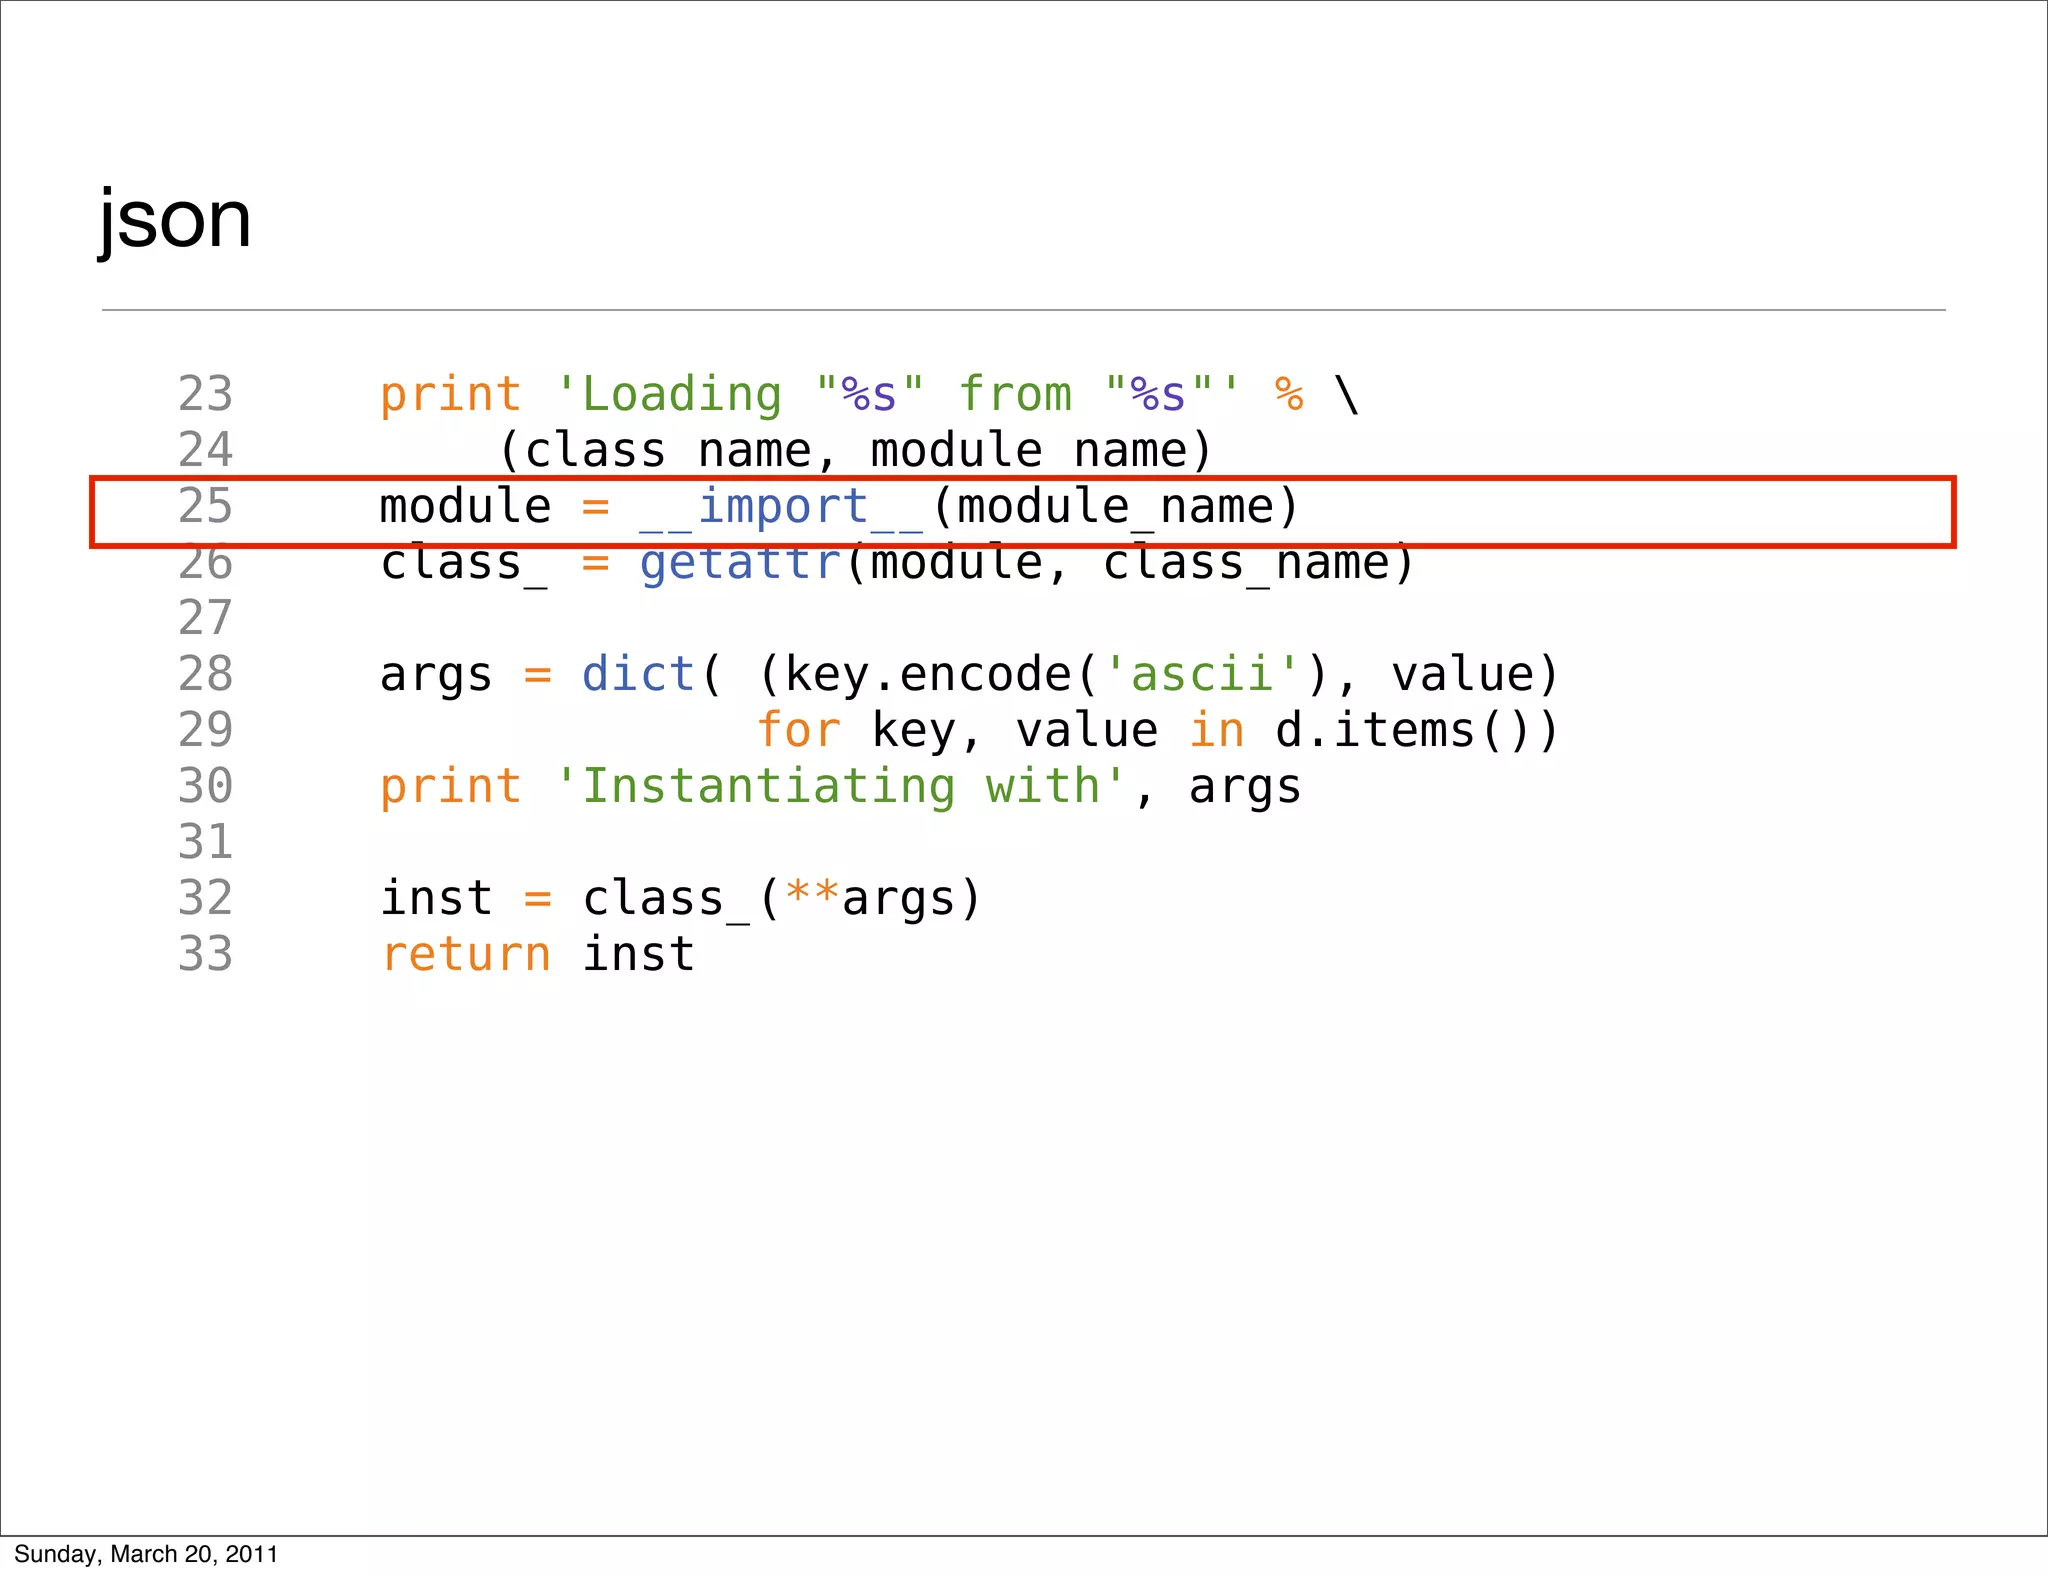Click line number 31

point(205,842)
